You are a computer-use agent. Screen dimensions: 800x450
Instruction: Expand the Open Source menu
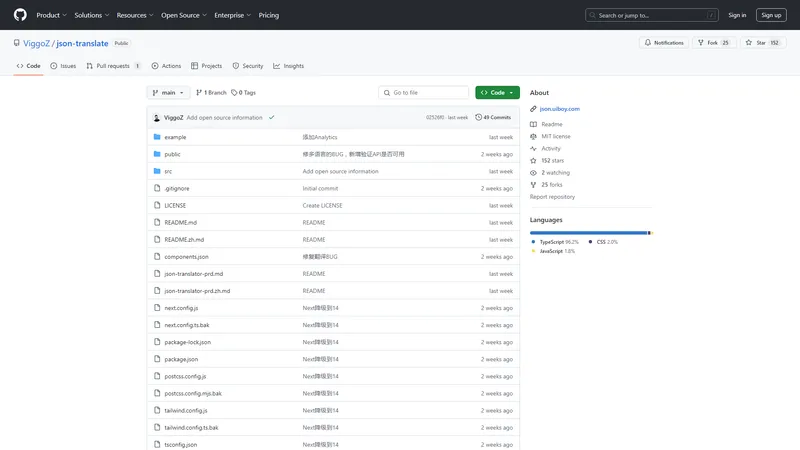coord(184,15)
